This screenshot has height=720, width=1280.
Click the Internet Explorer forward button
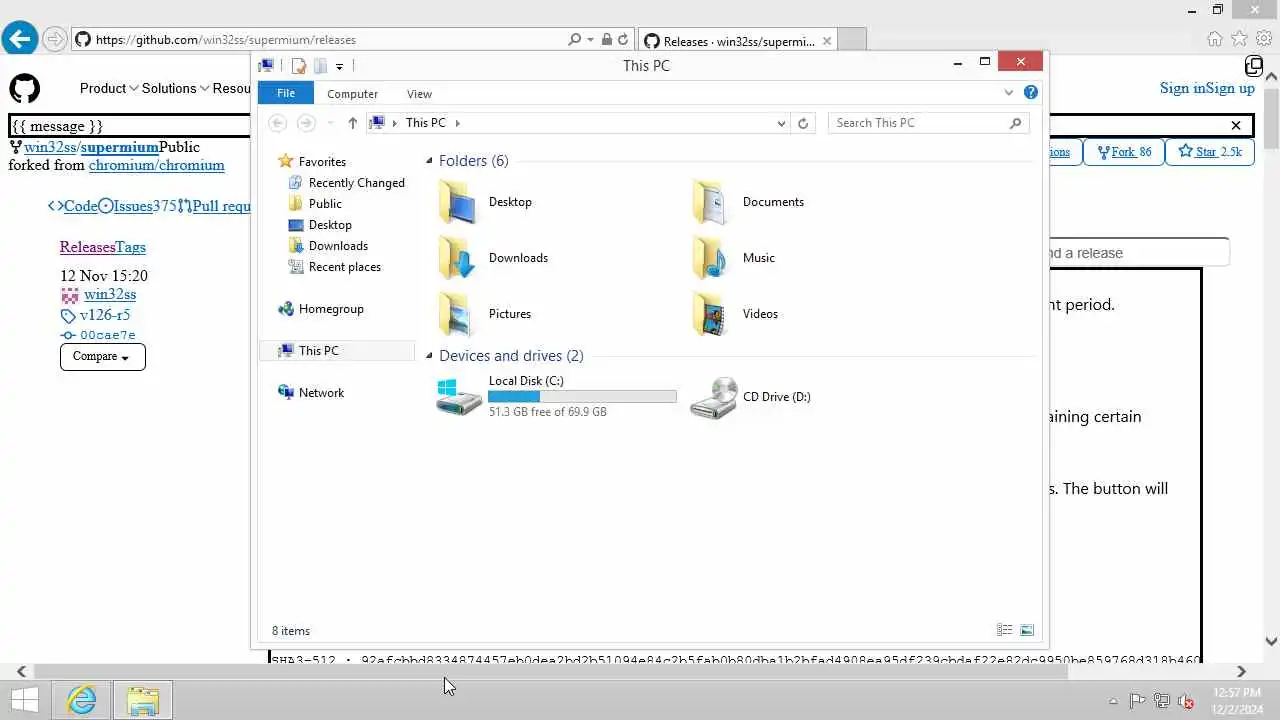55,39
